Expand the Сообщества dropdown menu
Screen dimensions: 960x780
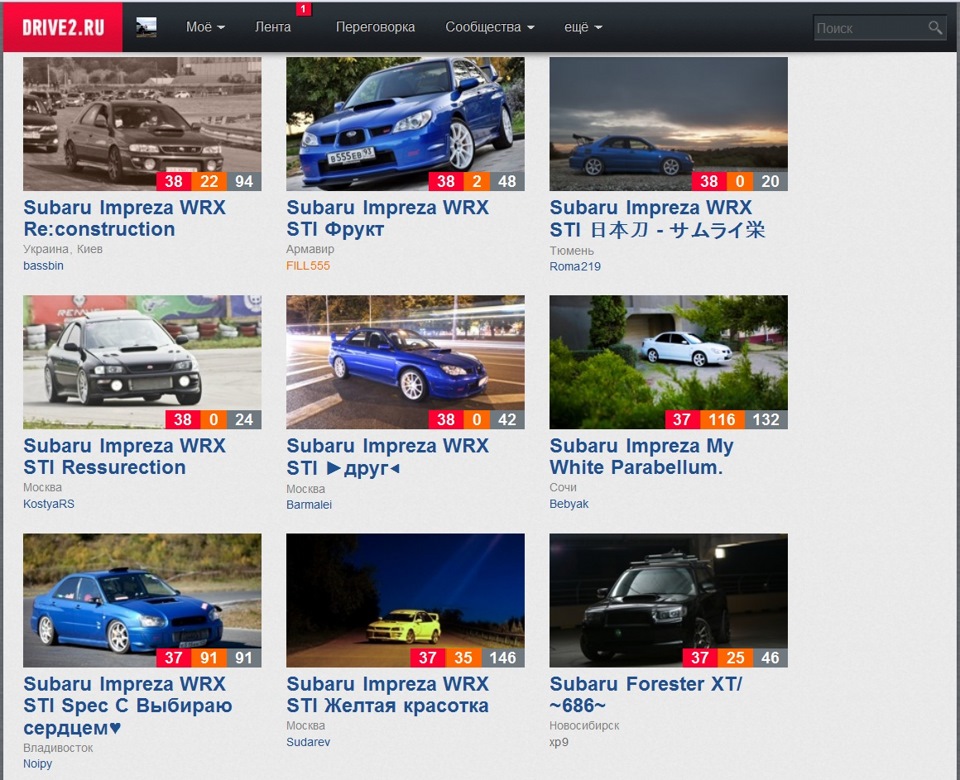pos(490,28)
